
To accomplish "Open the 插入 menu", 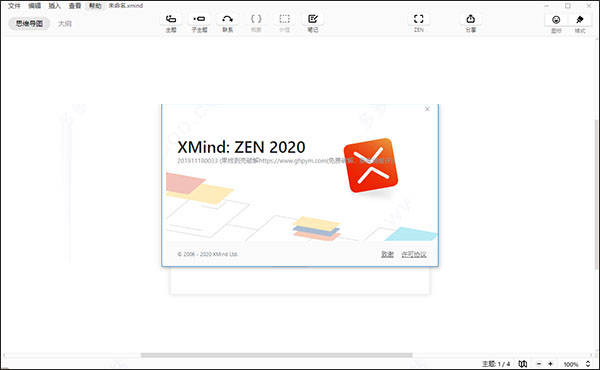I will click(x=55, y=6).
